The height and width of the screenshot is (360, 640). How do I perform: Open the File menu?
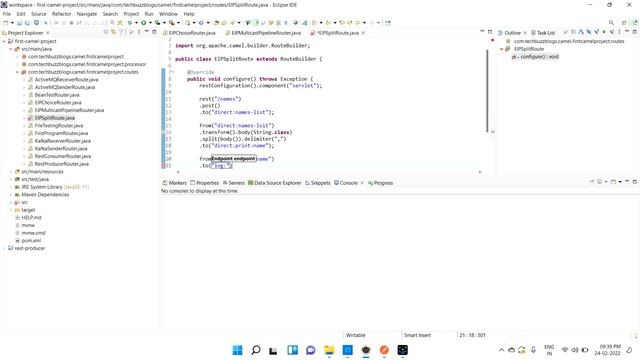click(x=7, y=14)
